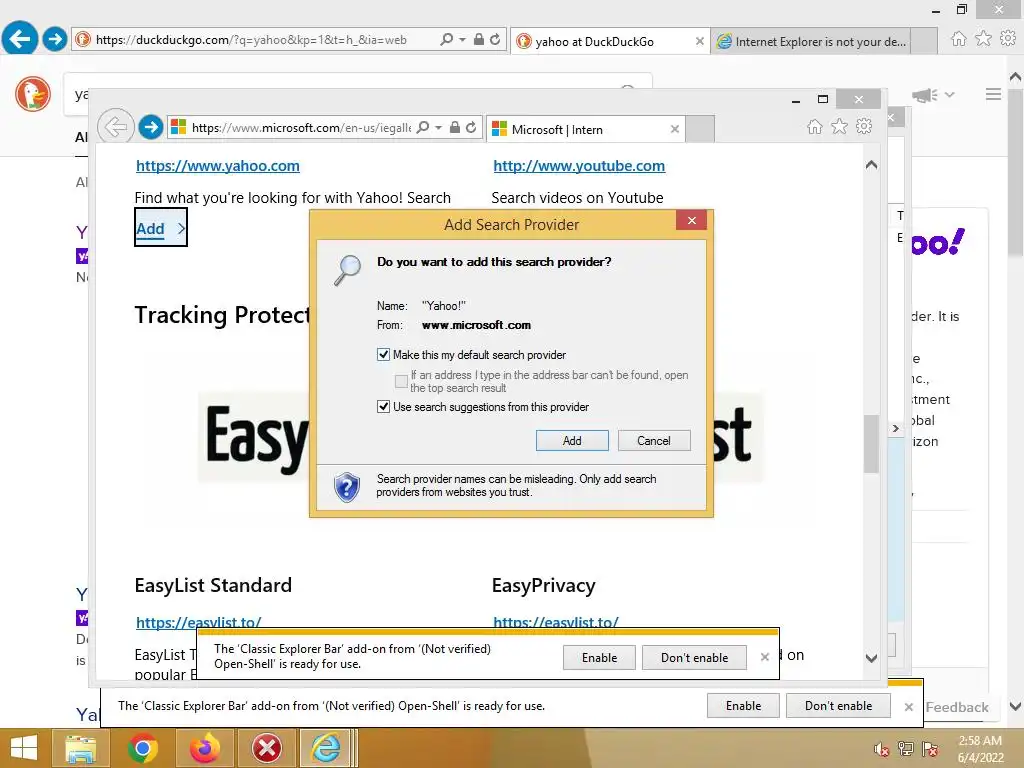Open Windows Start button

point(24,748)
